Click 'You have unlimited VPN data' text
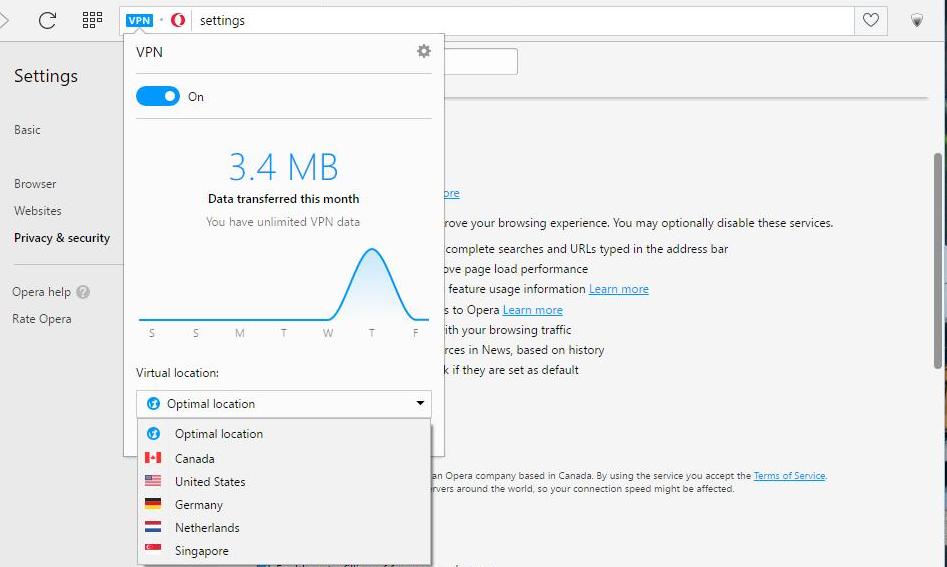This screenshot has height=567, width=947. tap(283, 222)
